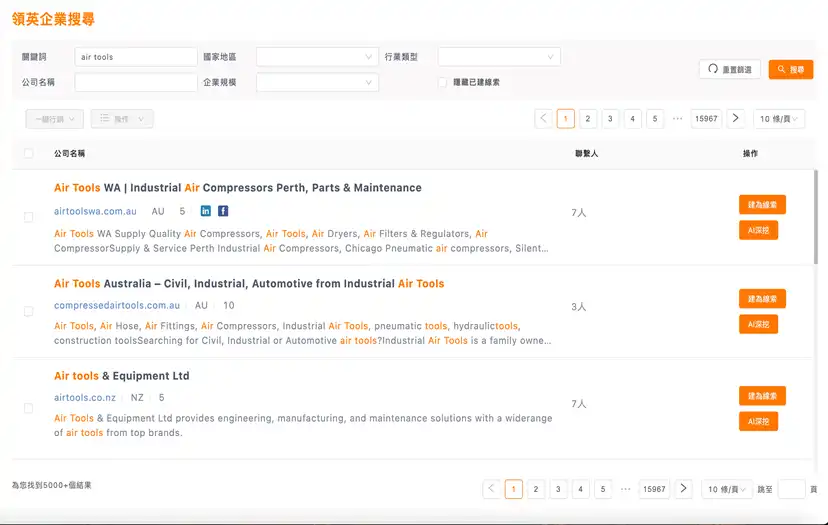
Task: Toggle the hide-existing-leads checkbox
Action: point(443,82)
